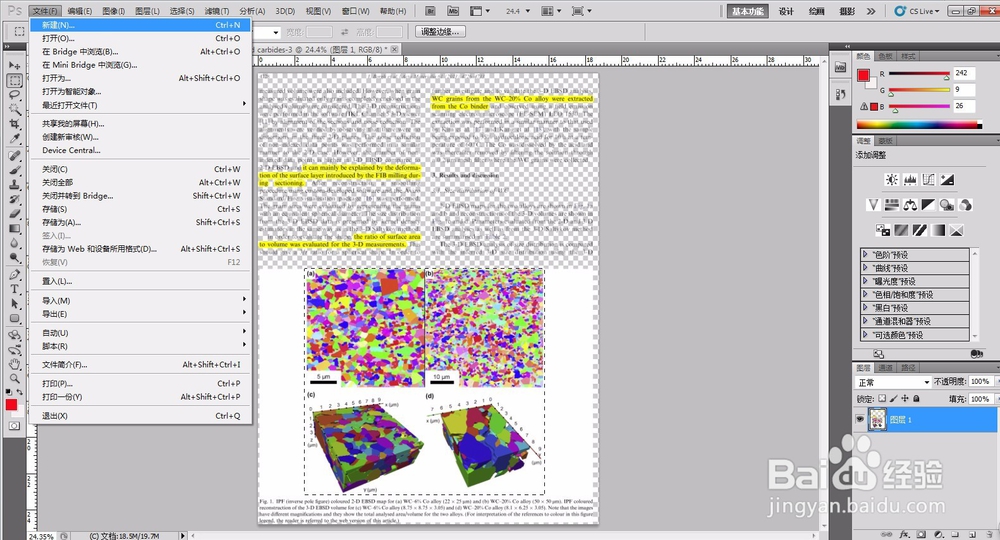
Task: Select the Clone Stamp tool
Action: (15, 184)
